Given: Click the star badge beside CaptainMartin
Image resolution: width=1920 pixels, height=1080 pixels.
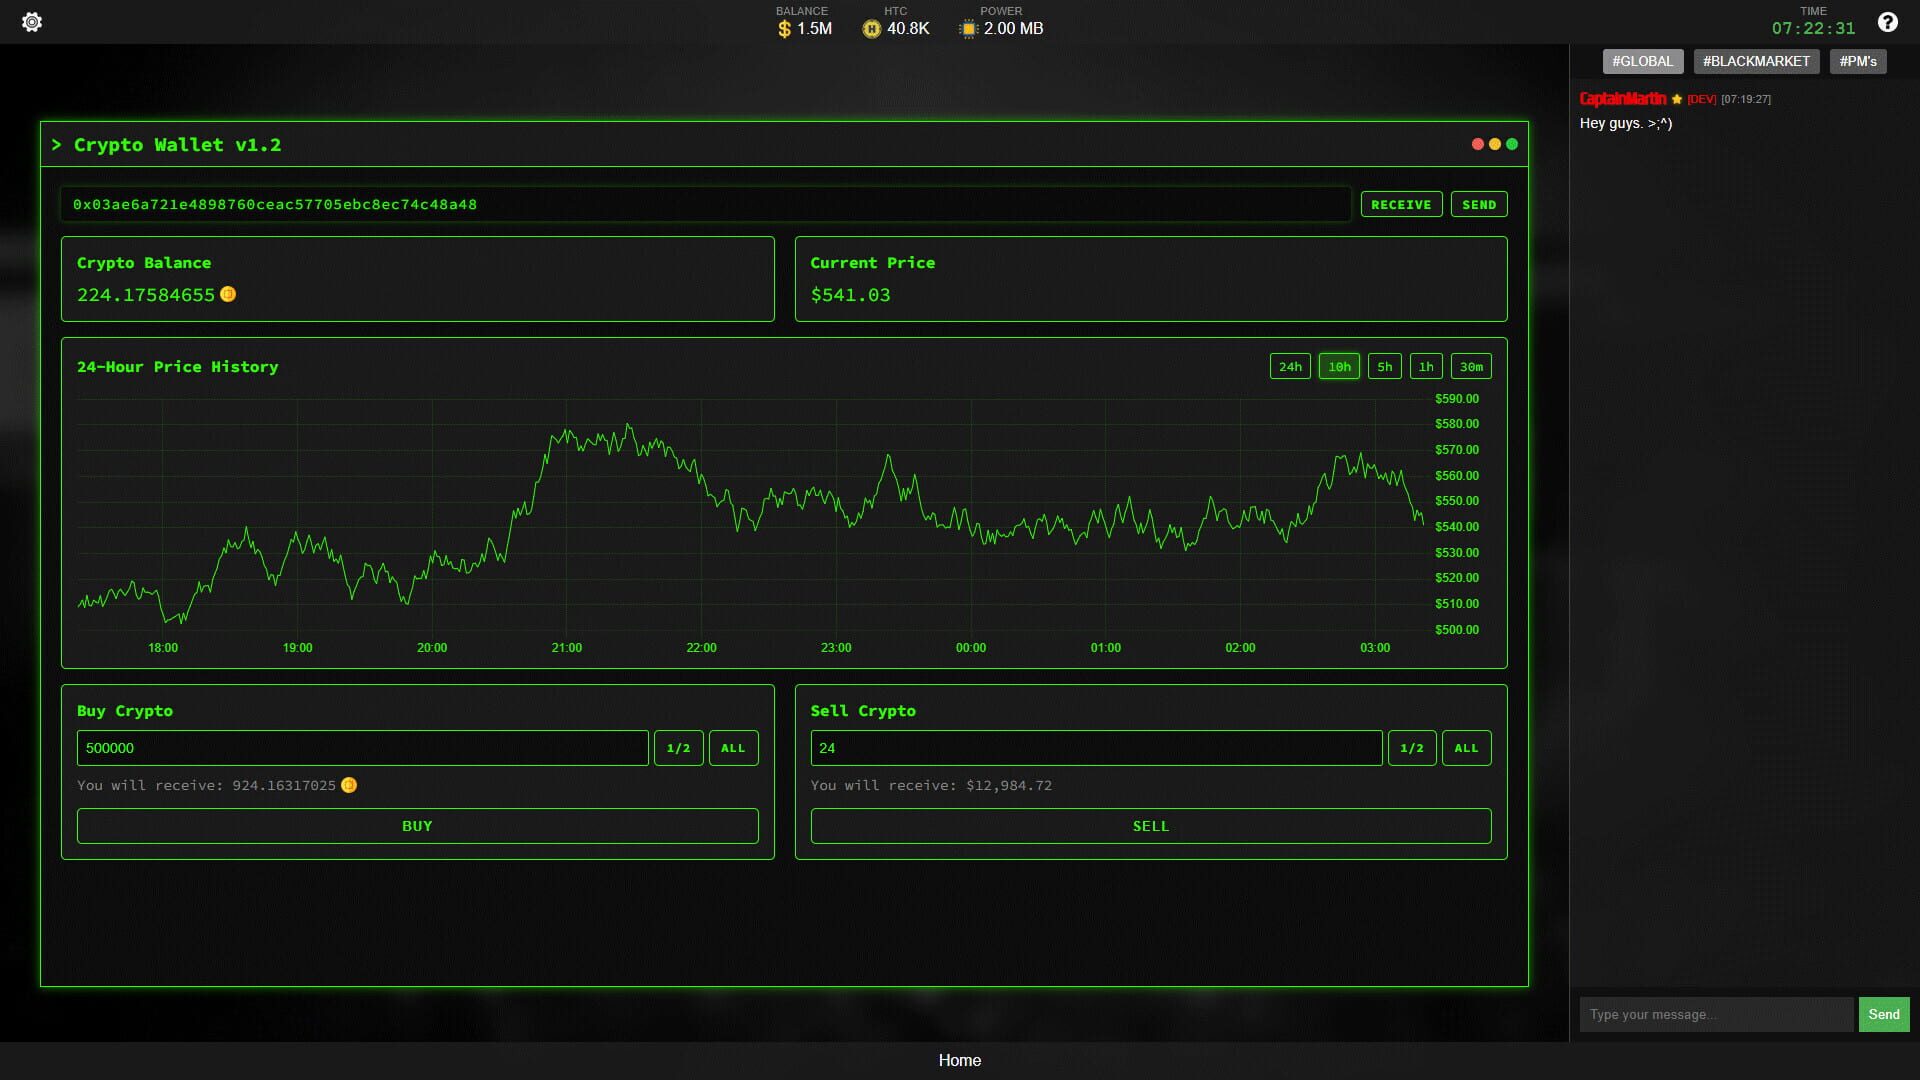Looking at the screenshot, I should point(1675,99).
